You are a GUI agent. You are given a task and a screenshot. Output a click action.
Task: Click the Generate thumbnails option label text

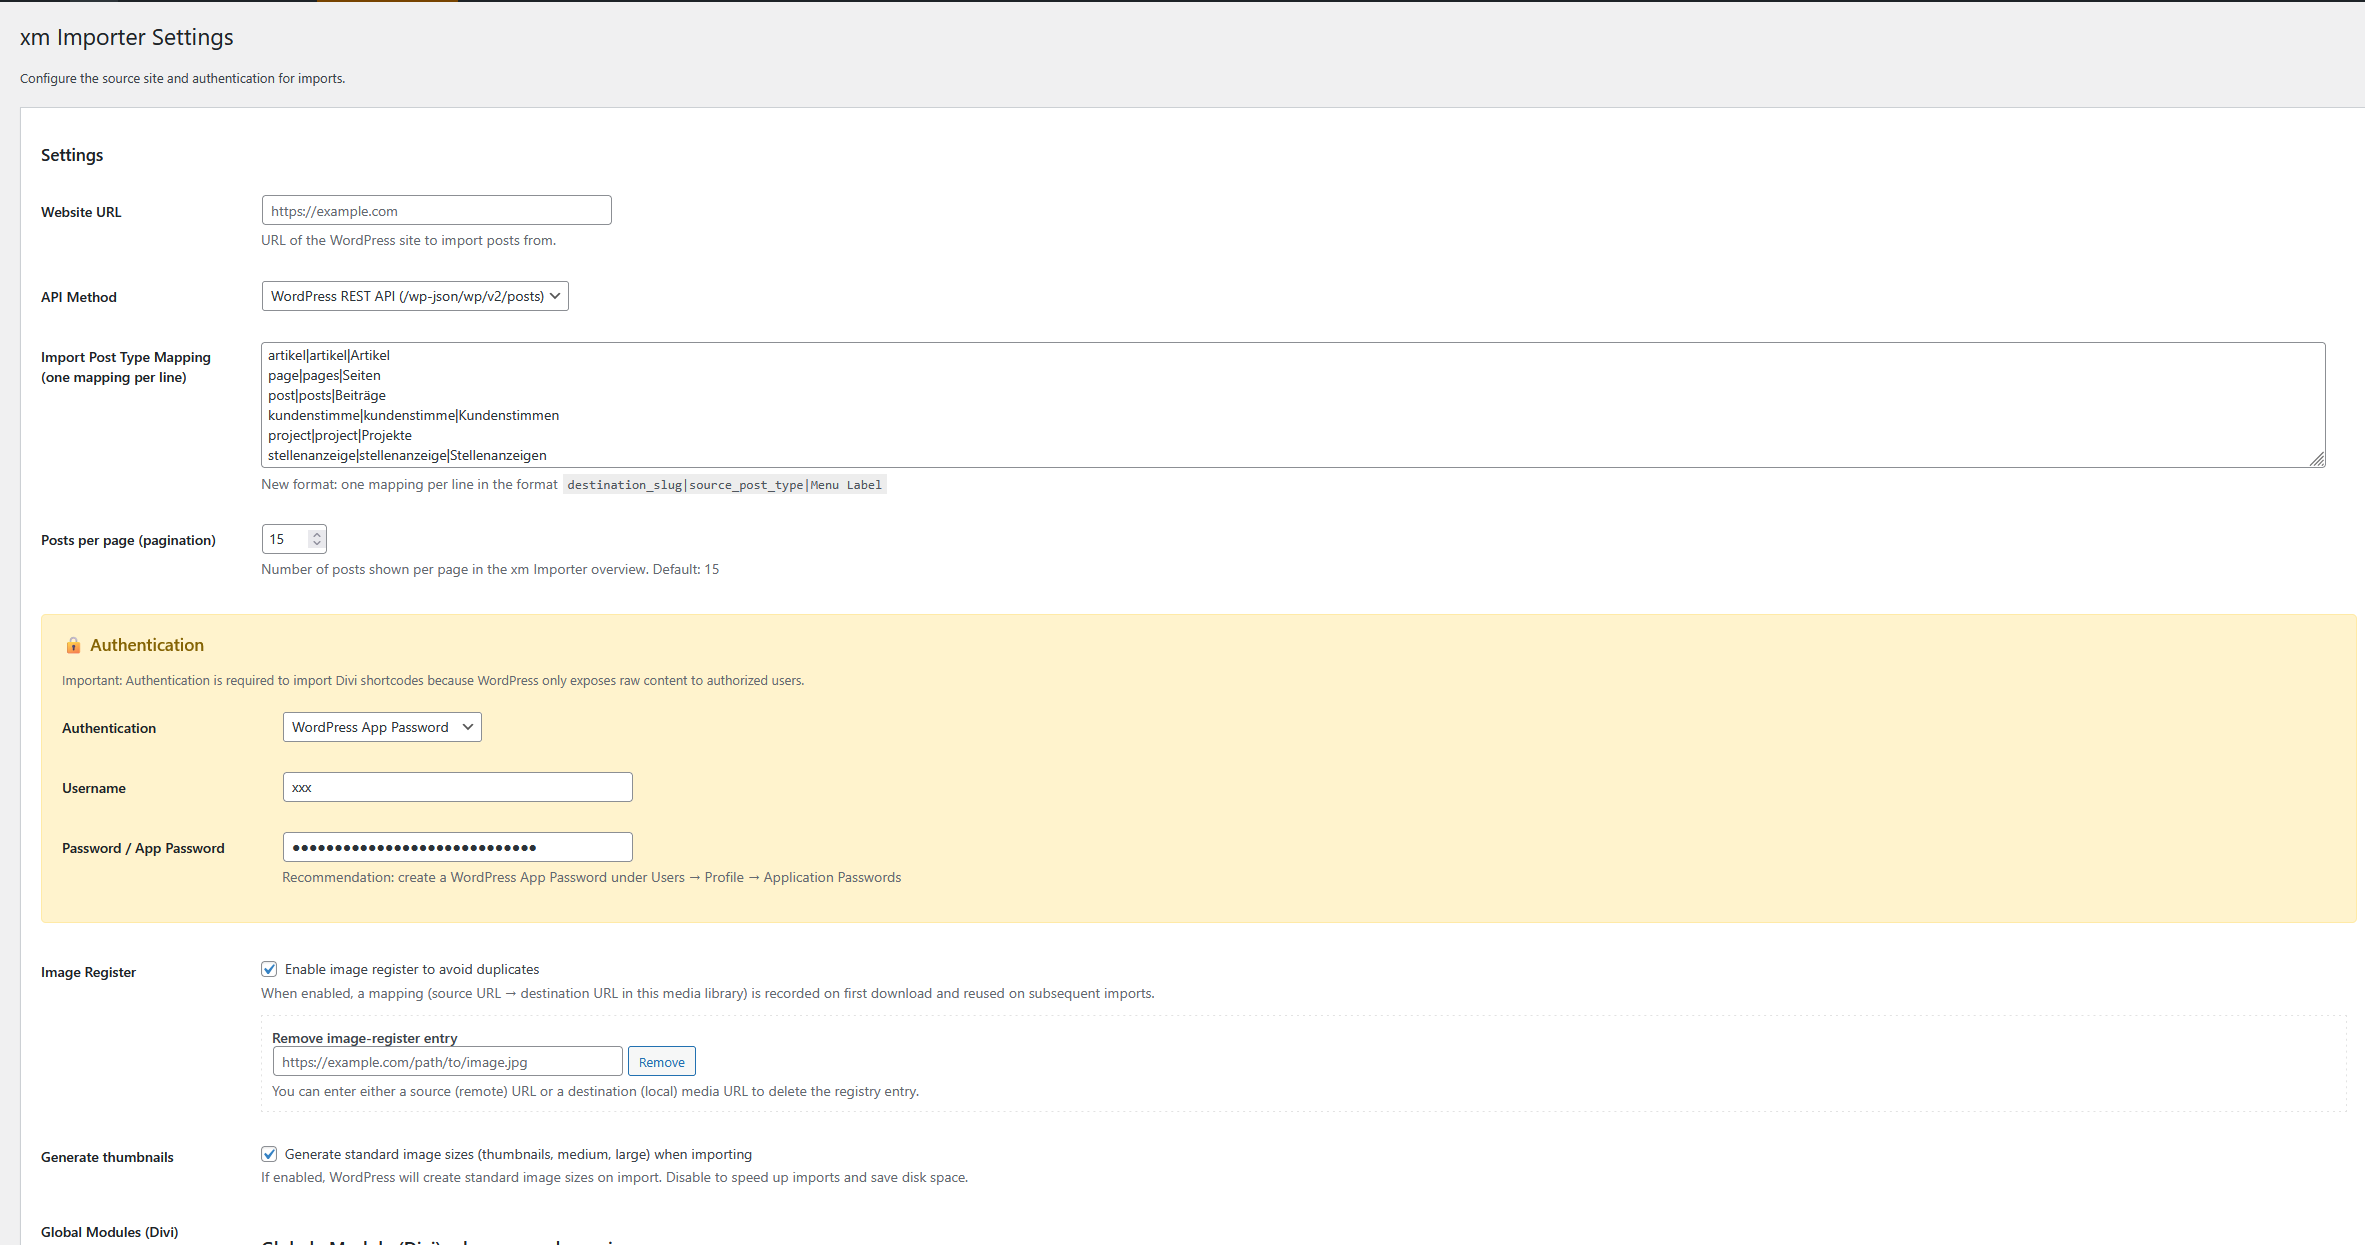[518, 1154]
